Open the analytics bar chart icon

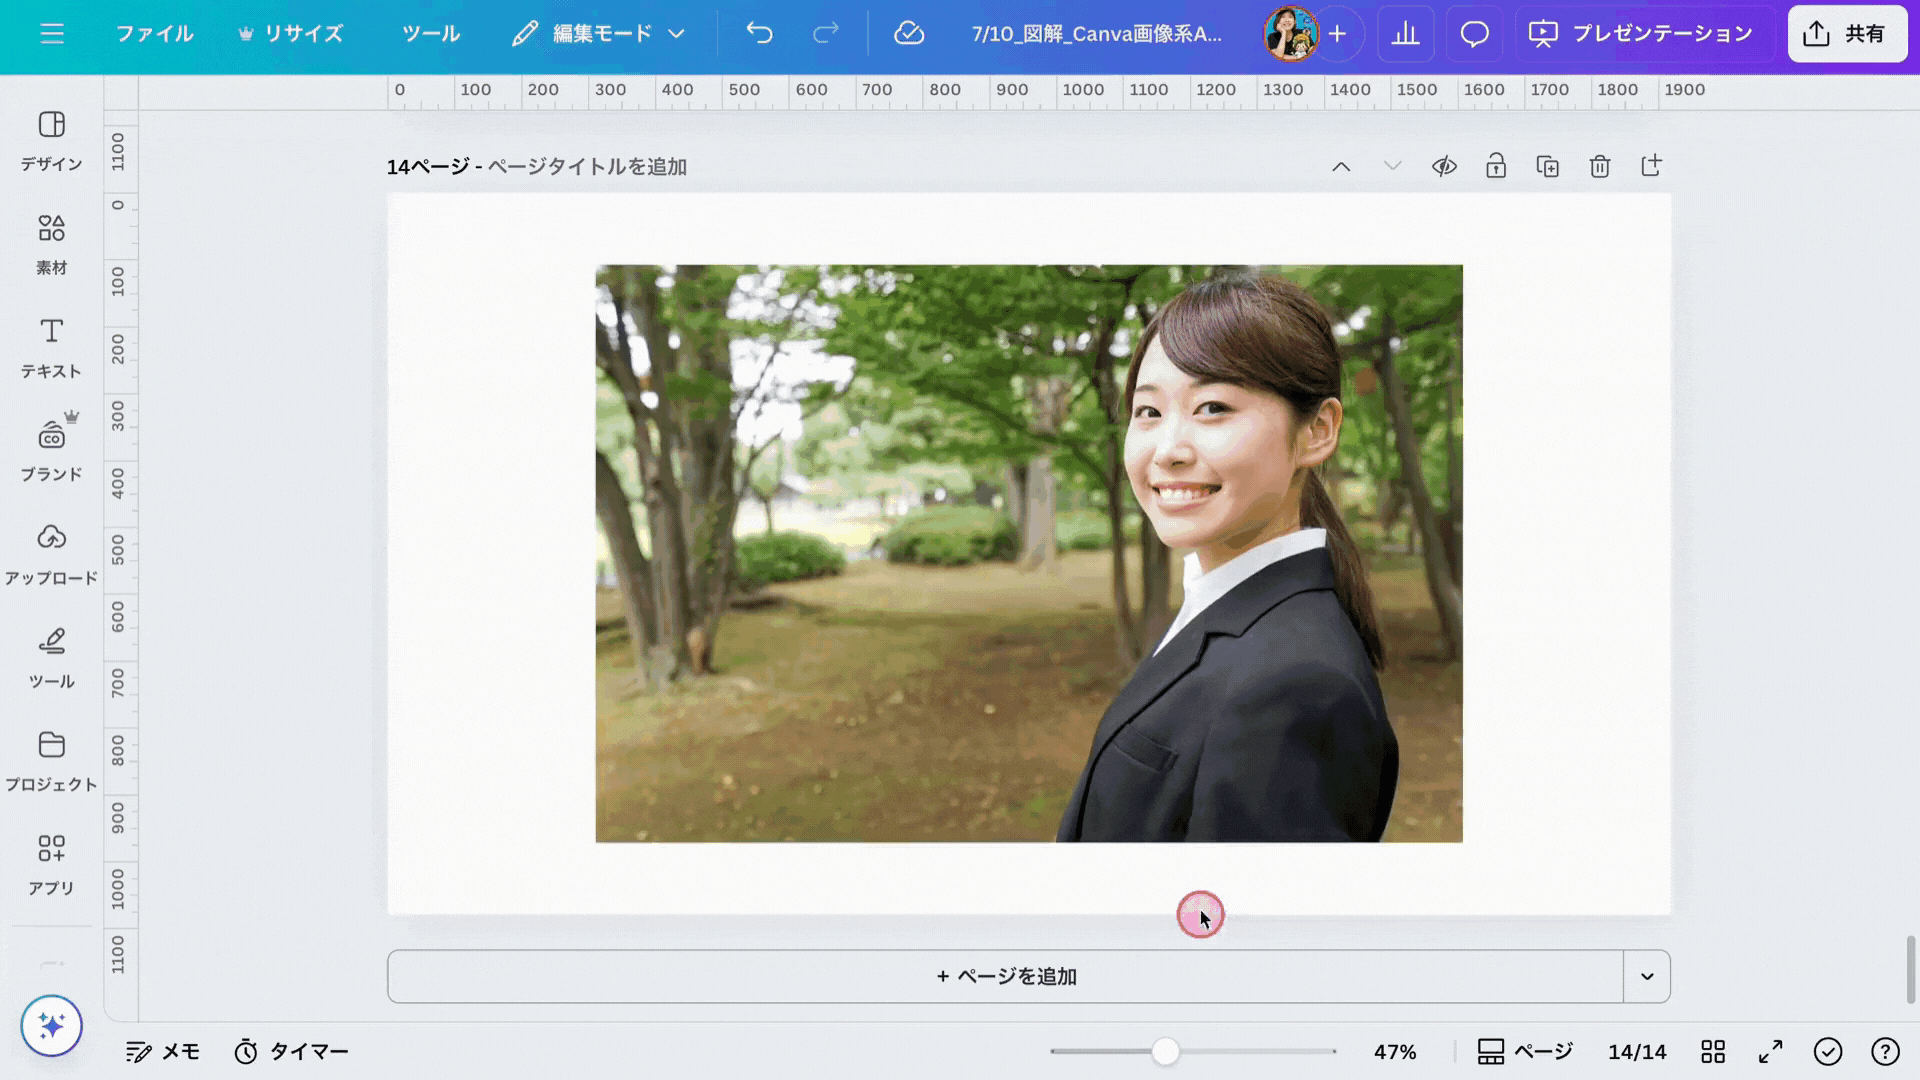(1405, 34)
